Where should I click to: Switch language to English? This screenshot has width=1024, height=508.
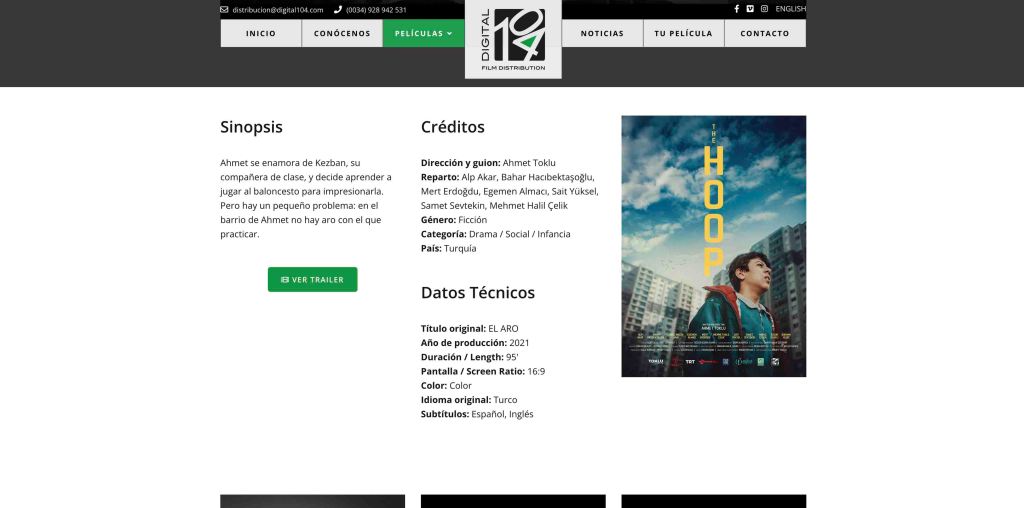coord(790,9)
